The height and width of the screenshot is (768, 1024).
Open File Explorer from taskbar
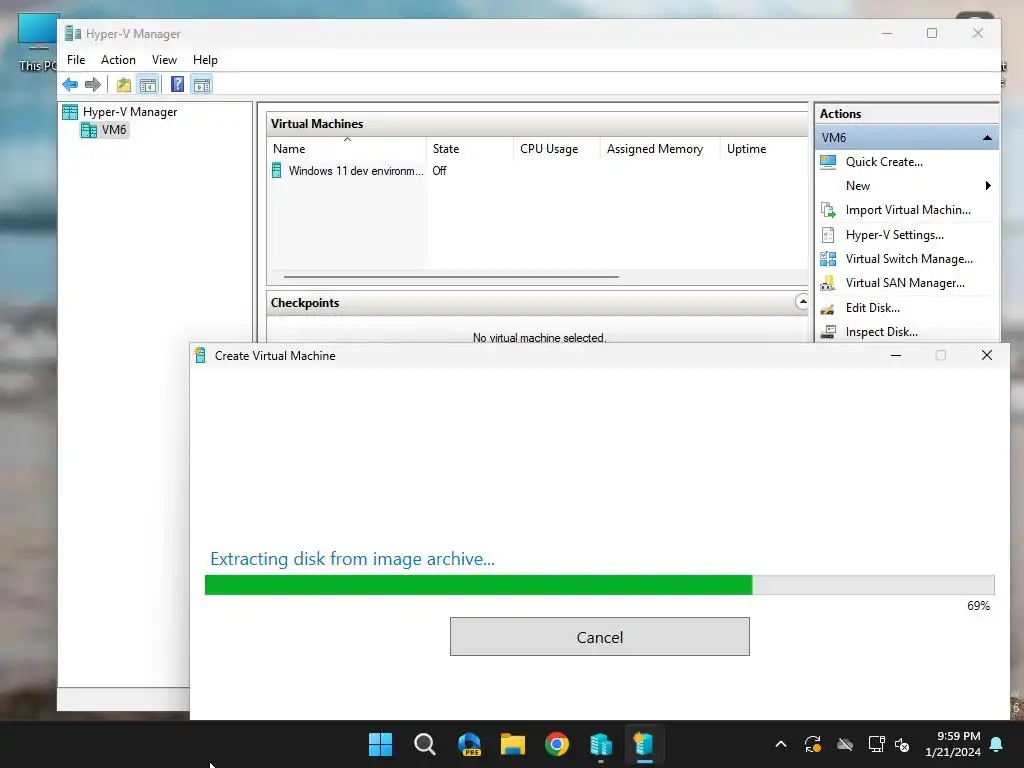click(x=513, y=744)
